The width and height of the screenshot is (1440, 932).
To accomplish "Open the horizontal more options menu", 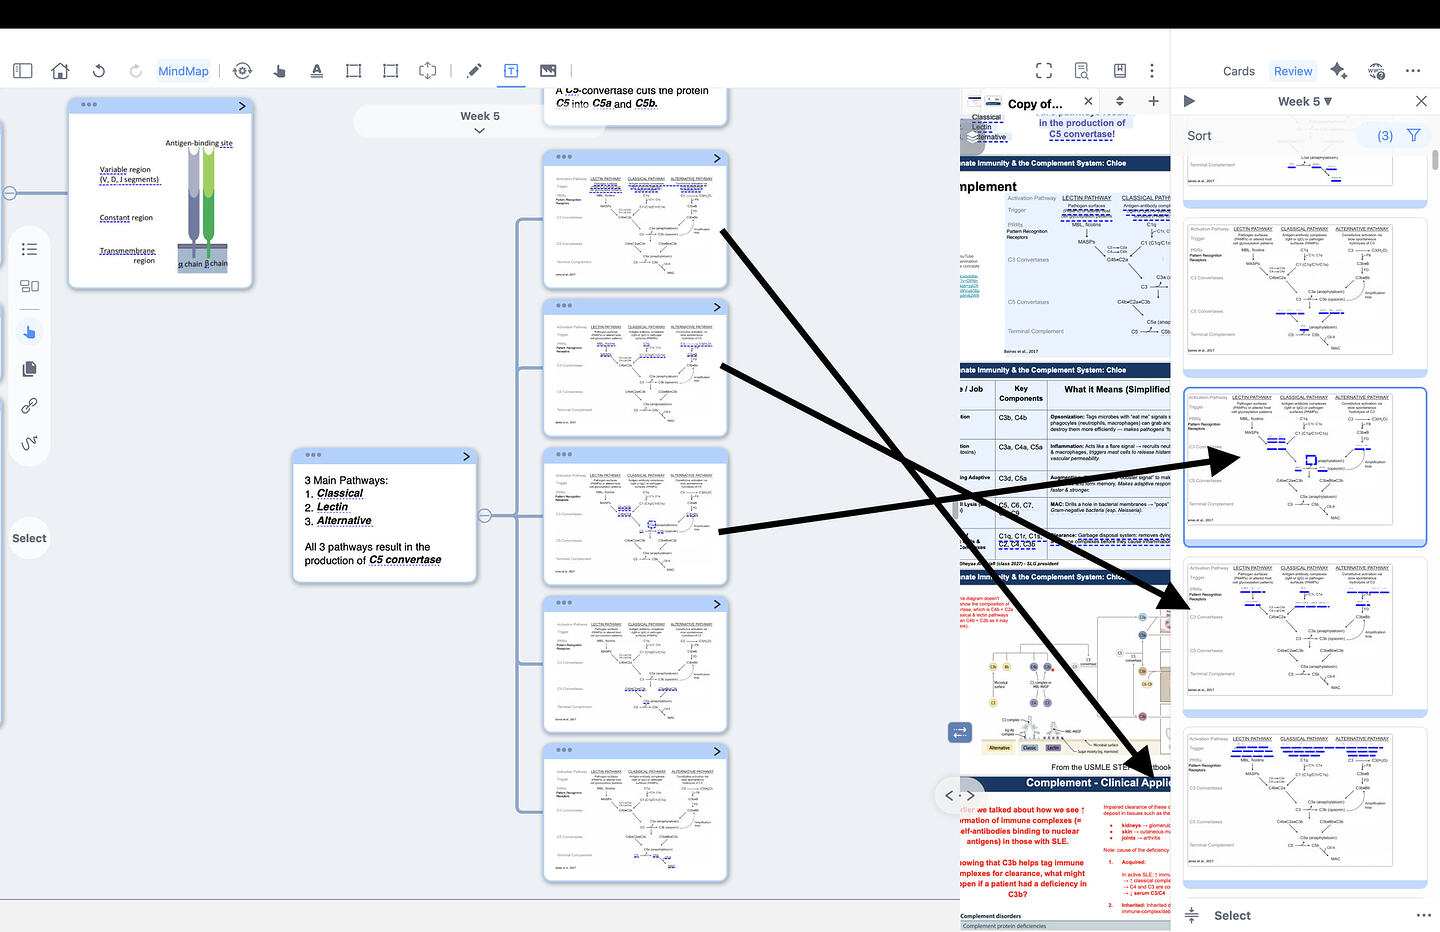I will tap(1413, 71).
